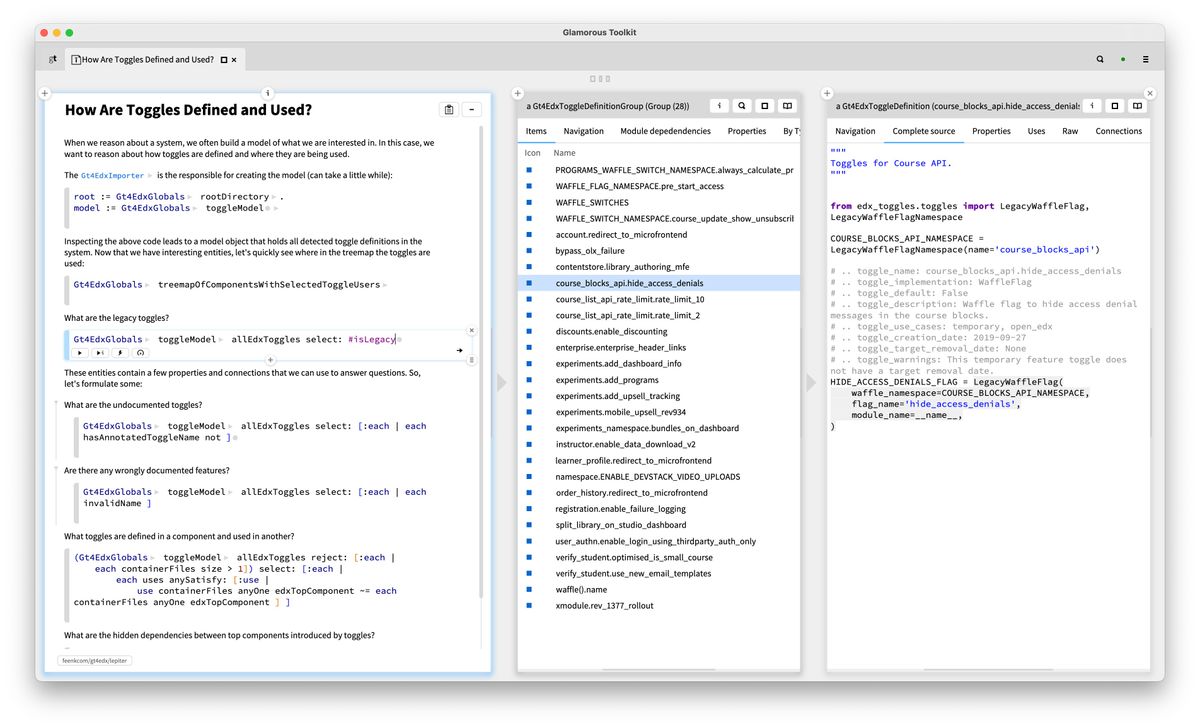Image resolution: width=1200 pixels, height=728 pixels.
Task: Click the left page vertical scrollbar
Action: pos(481,360)
